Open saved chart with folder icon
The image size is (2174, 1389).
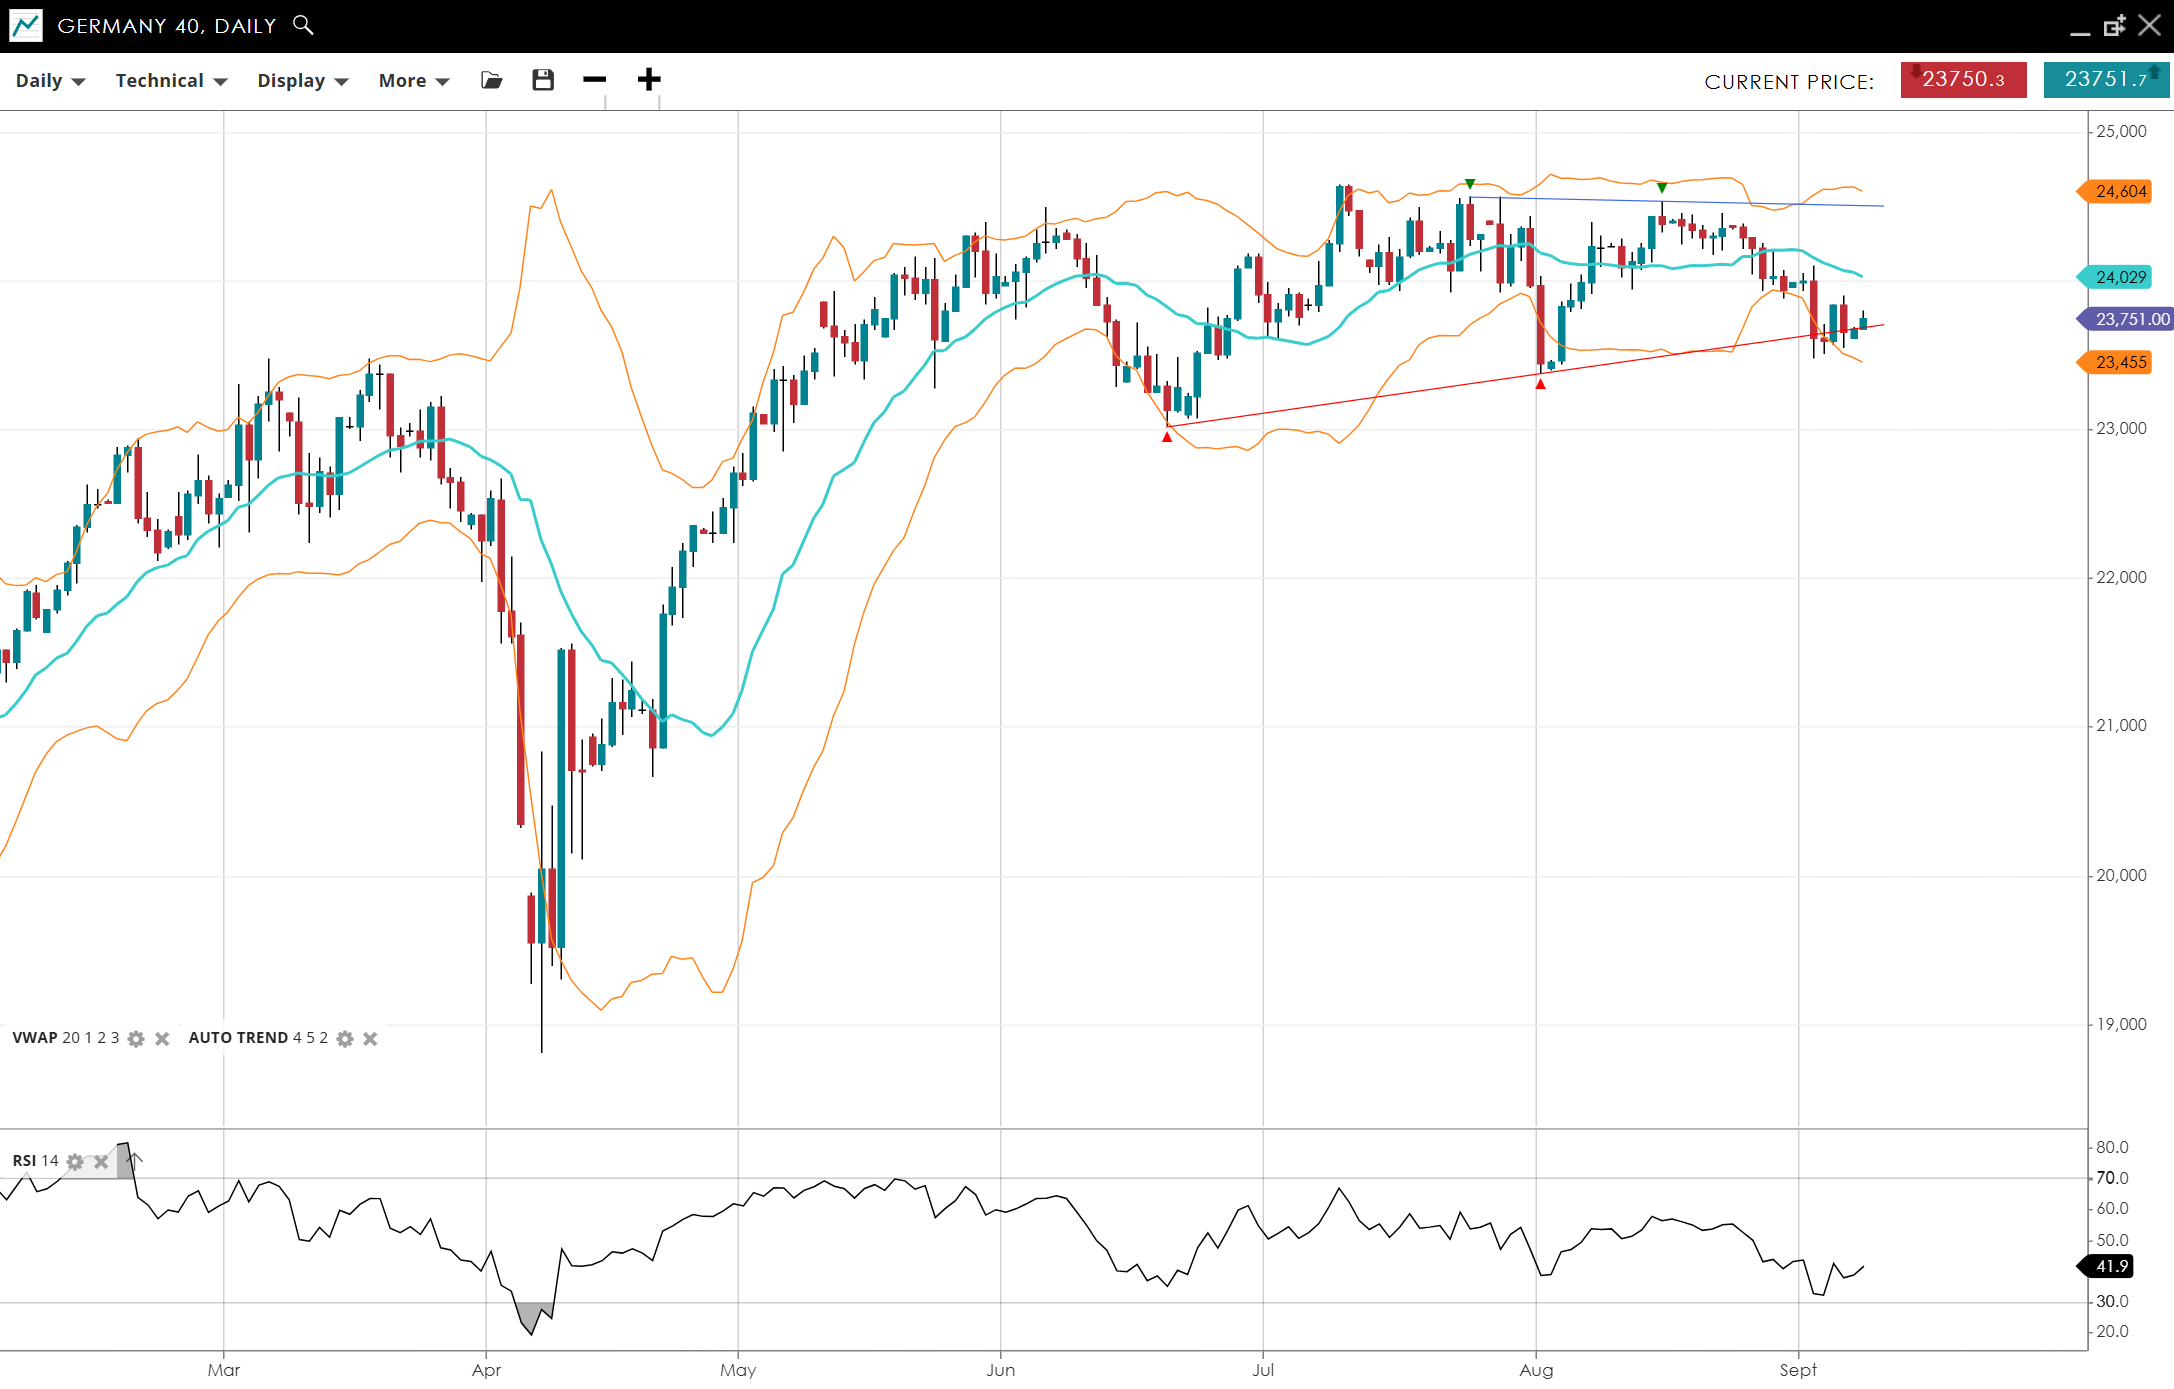click(x=491, y=80)
